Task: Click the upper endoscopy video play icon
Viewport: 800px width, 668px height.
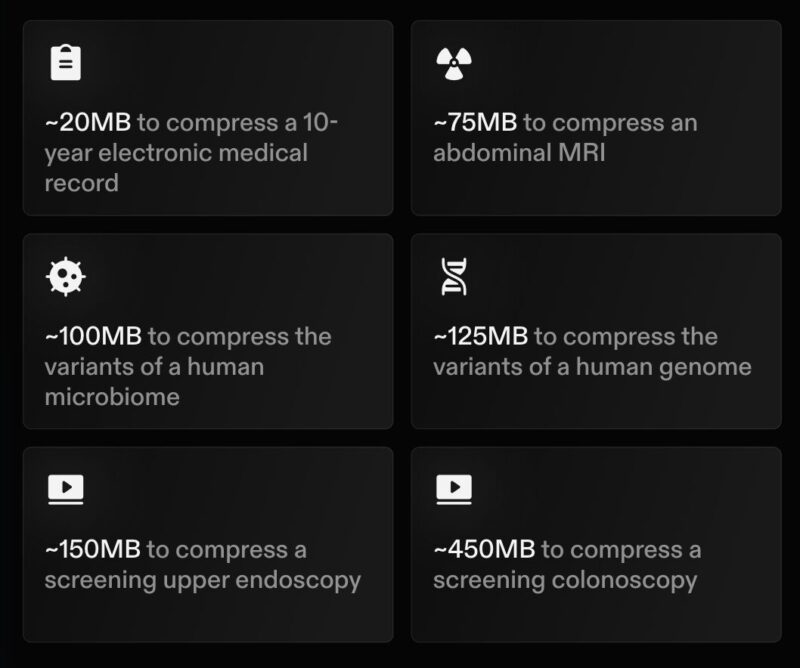Action: (66, 489)
